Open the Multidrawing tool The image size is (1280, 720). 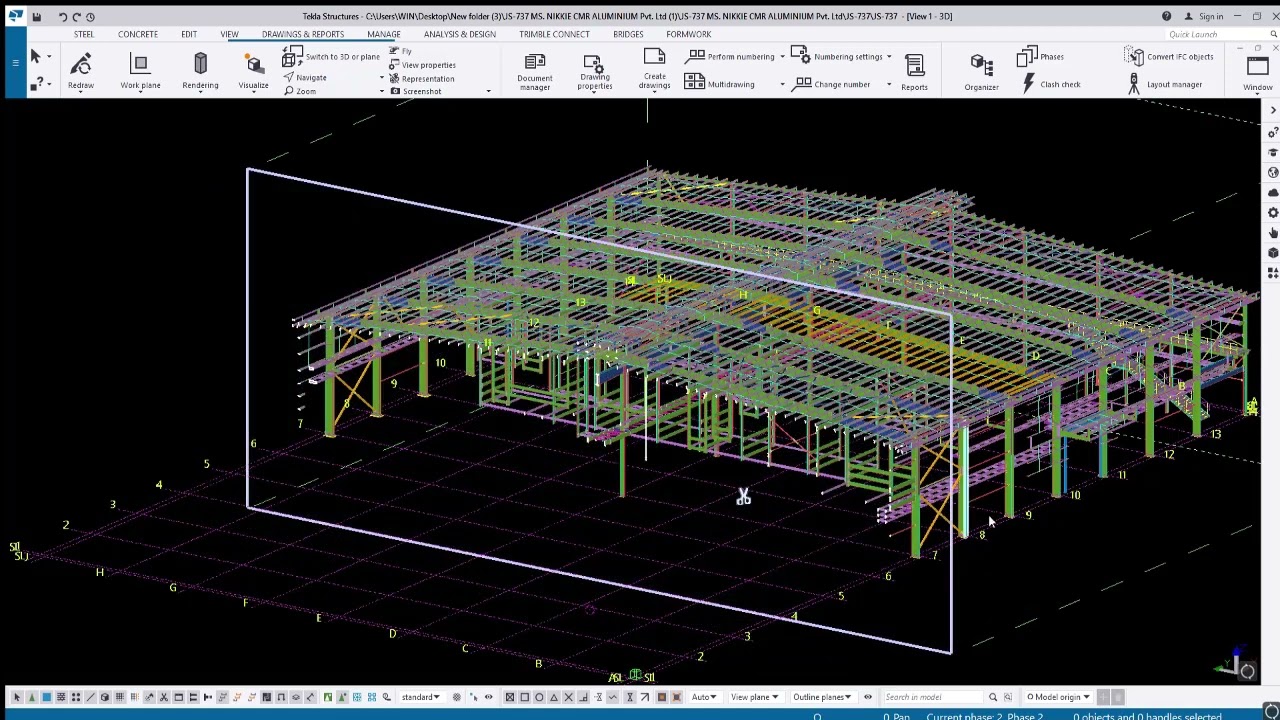click(x=720, y=84)
